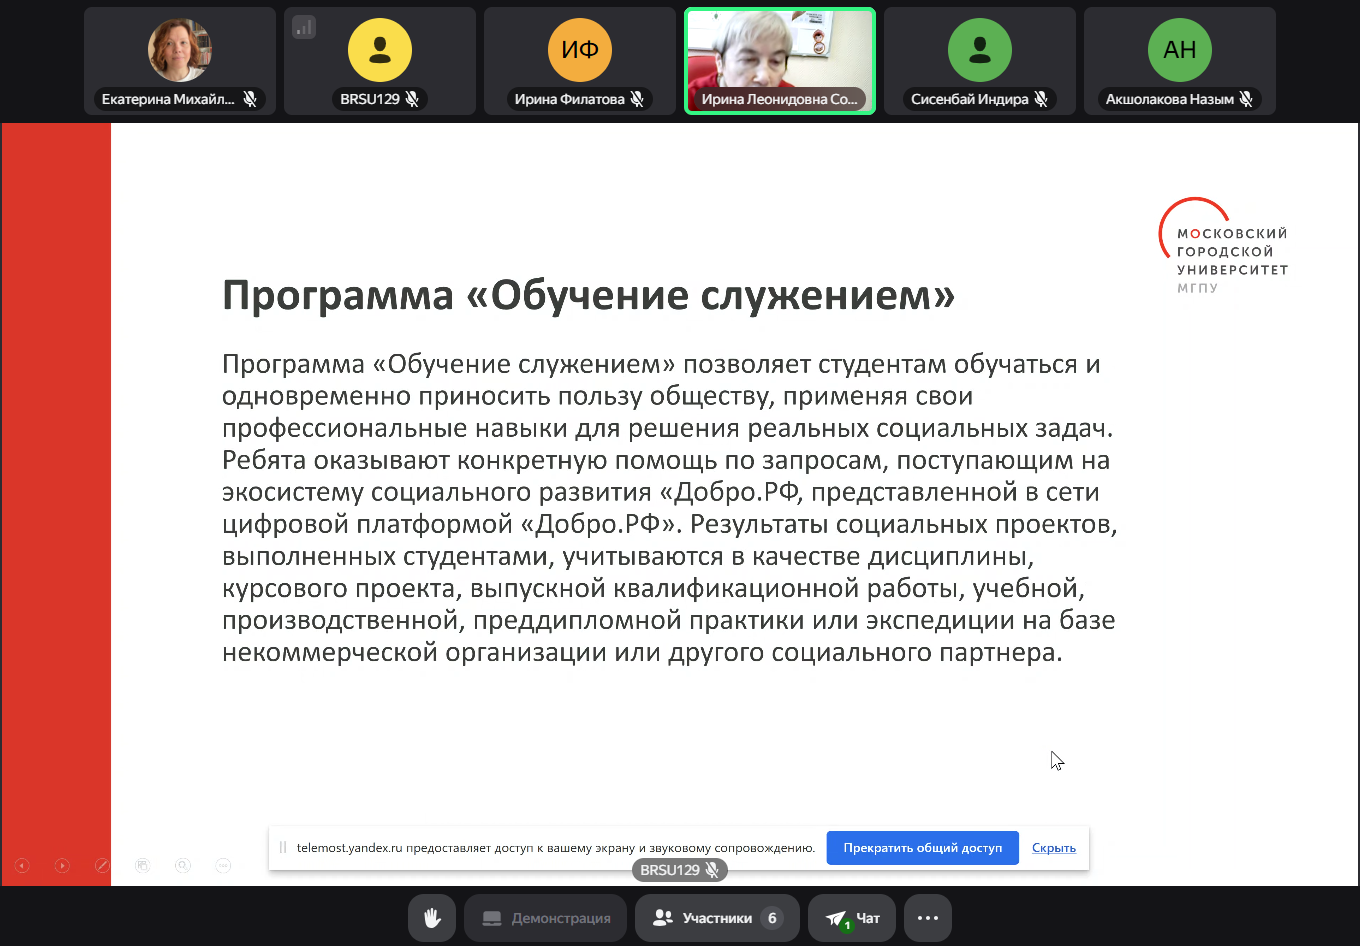Click the Демонстрация screen share button

pos(546,918)
